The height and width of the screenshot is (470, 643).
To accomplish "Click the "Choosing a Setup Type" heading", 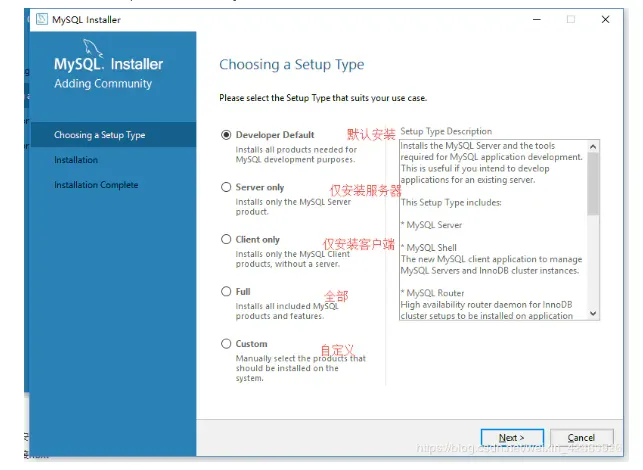I will 292,64.
